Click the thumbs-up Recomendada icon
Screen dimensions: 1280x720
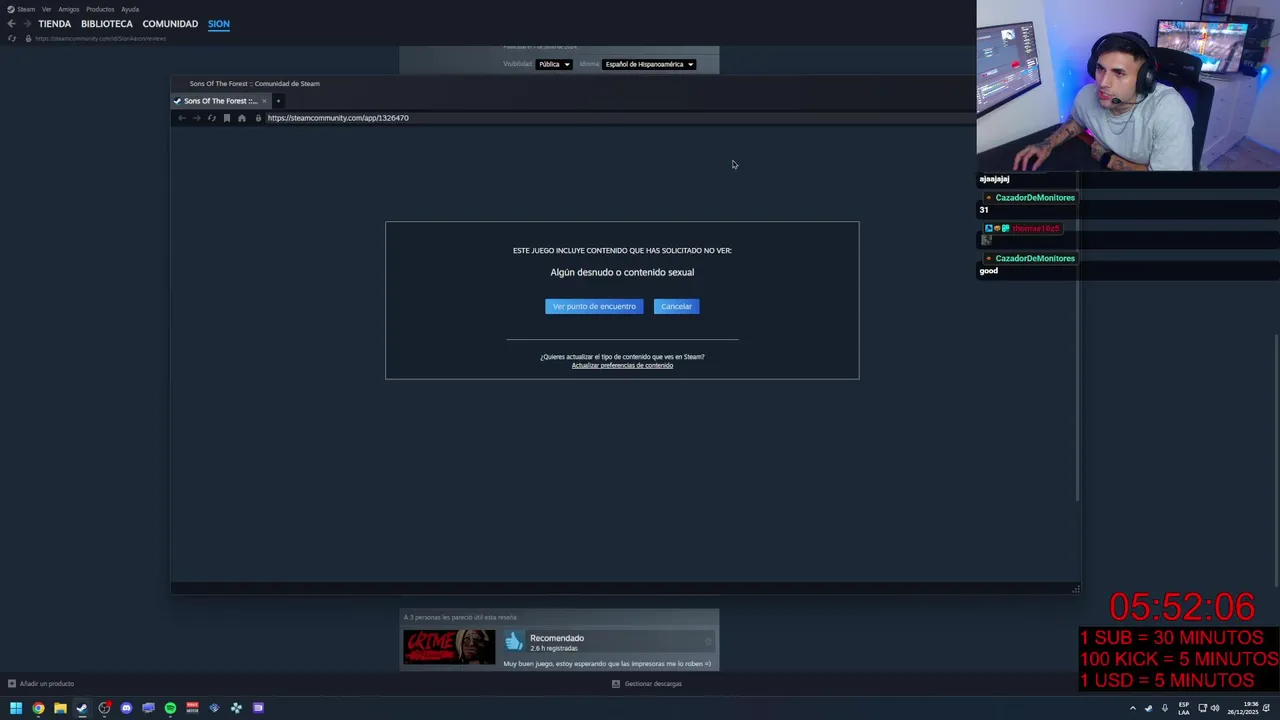(514, 642)
